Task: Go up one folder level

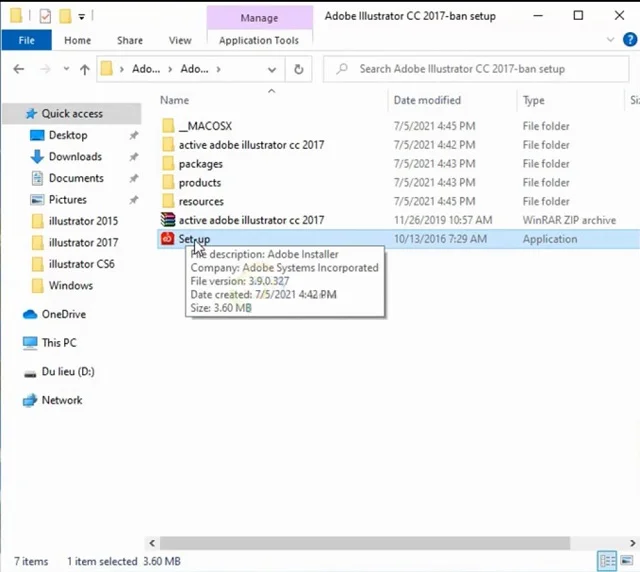Action: click(84, 69)
